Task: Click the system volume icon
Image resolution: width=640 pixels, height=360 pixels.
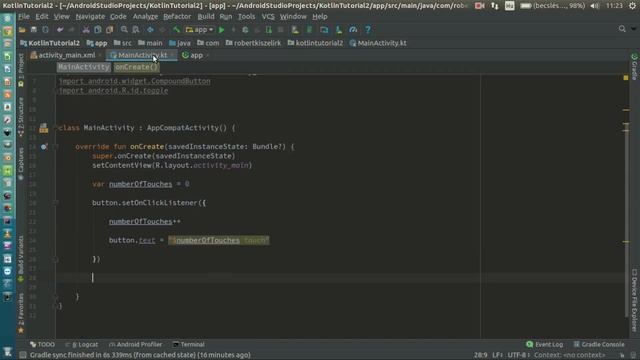Action: point(595,6)
